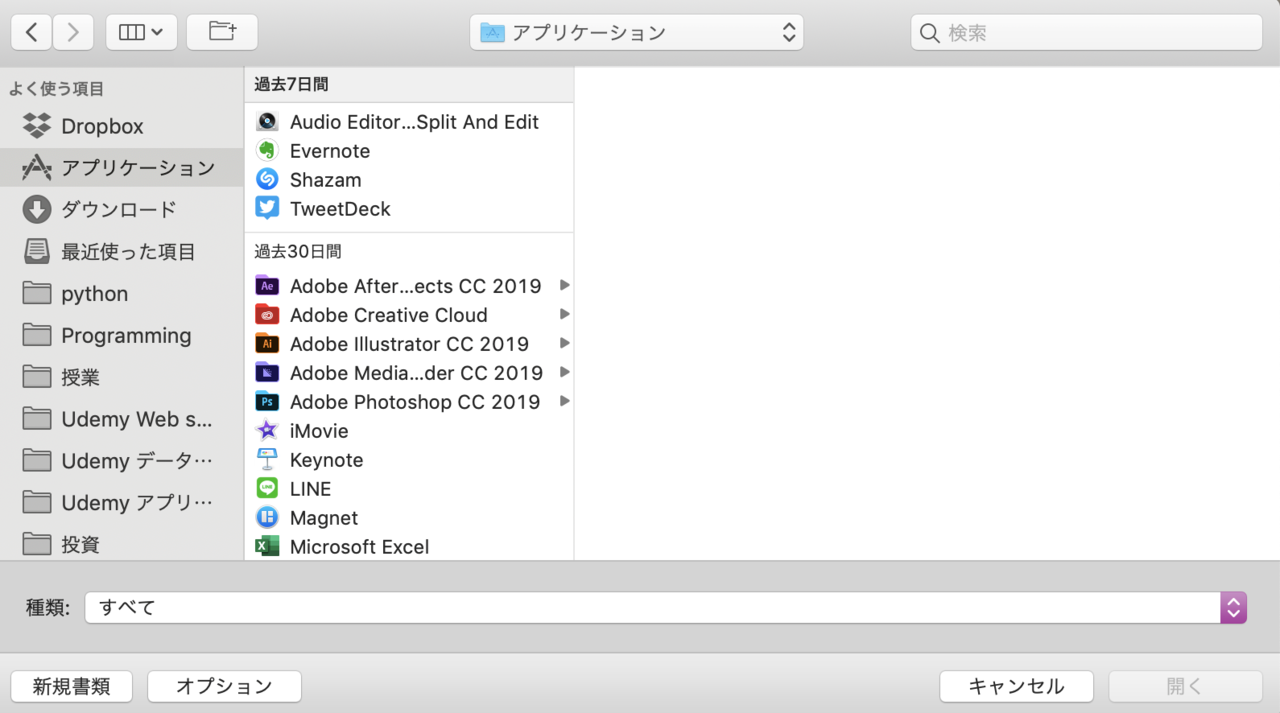Click the green LINE icon
The height and width of the screenshot is (713, 1280).
coord(267,489)
